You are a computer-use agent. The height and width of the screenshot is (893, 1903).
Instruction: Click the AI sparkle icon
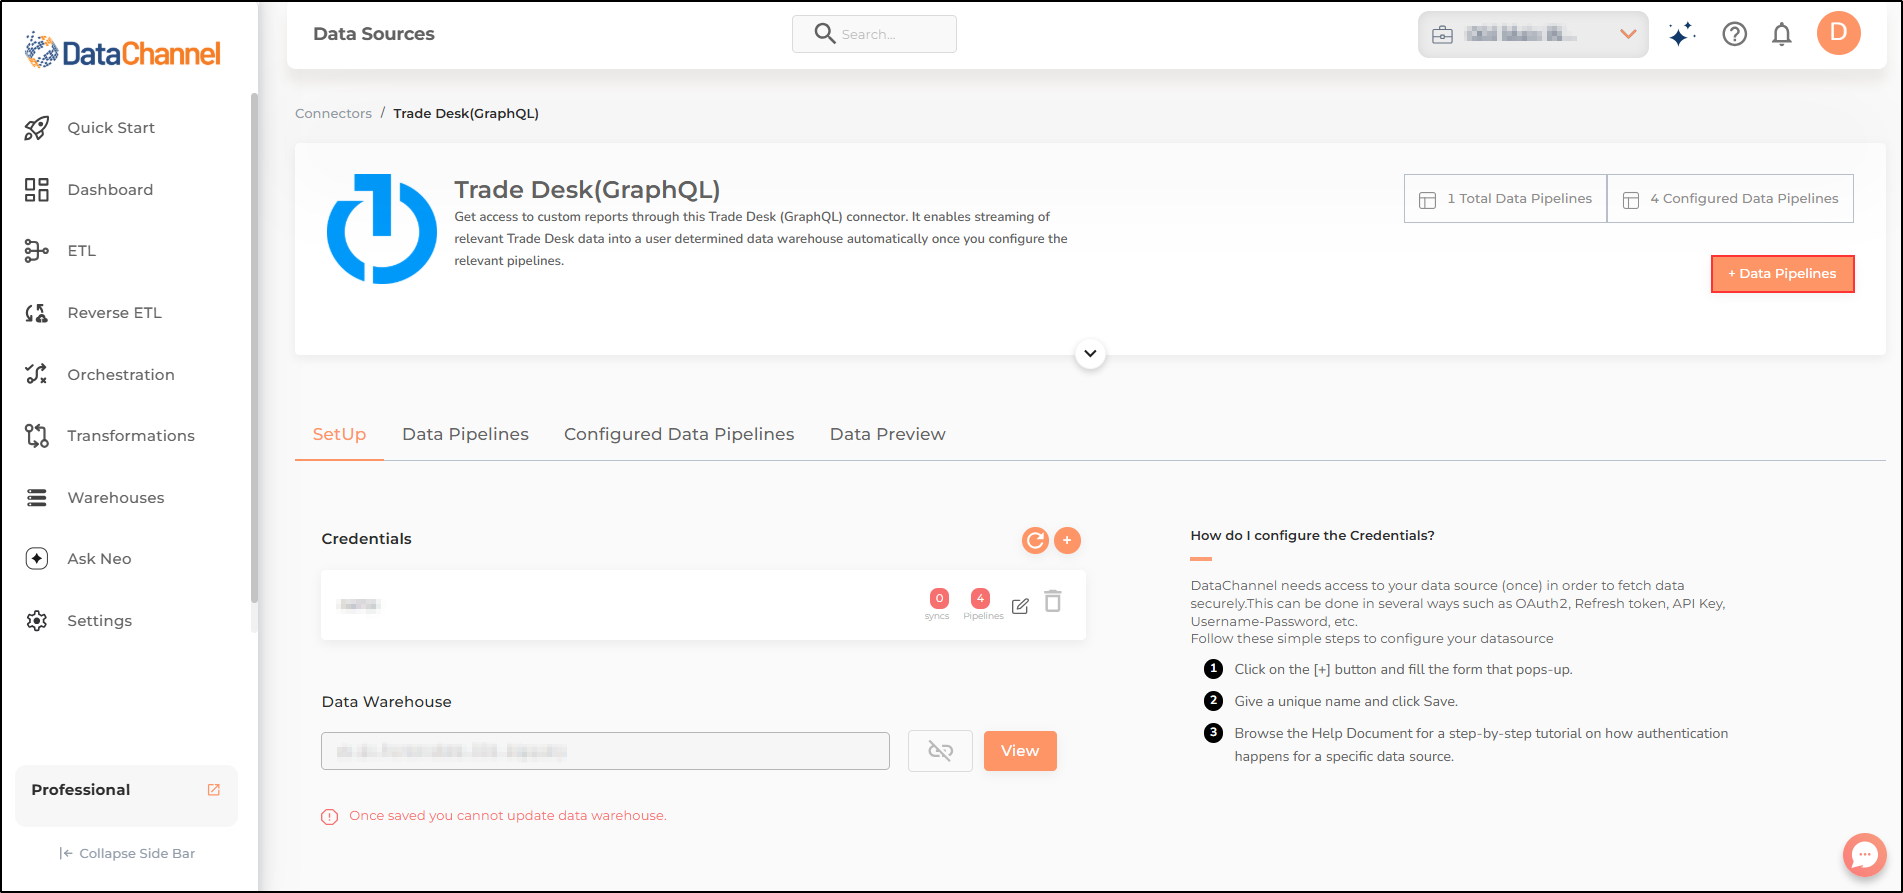tap(1682, 35)
